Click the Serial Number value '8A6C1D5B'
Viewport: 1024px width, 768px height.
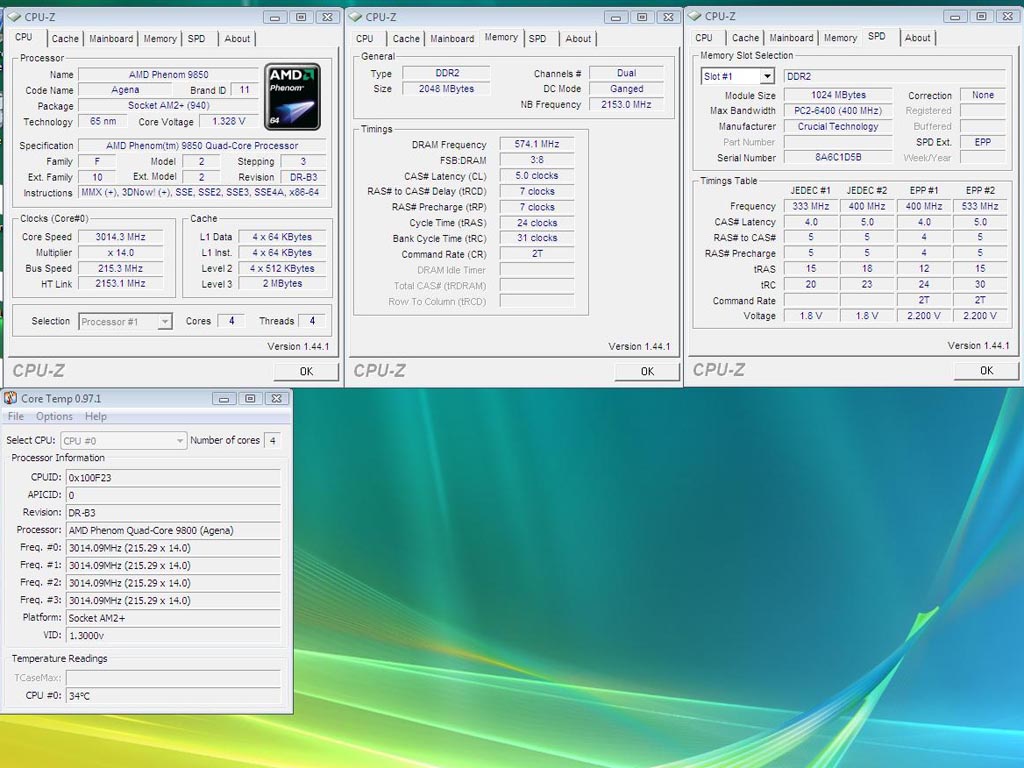pos(839,157)
